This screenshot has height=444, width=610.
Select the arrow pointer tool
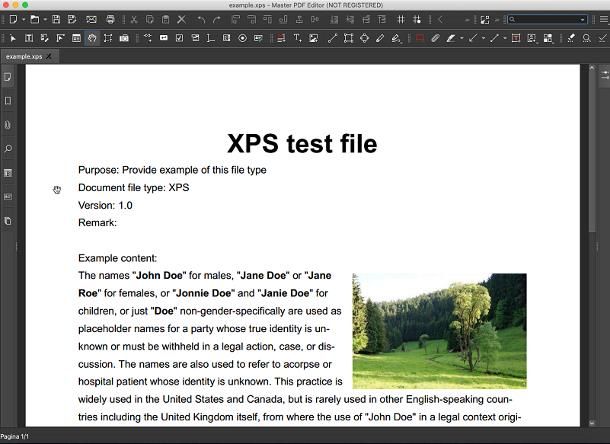13,38
